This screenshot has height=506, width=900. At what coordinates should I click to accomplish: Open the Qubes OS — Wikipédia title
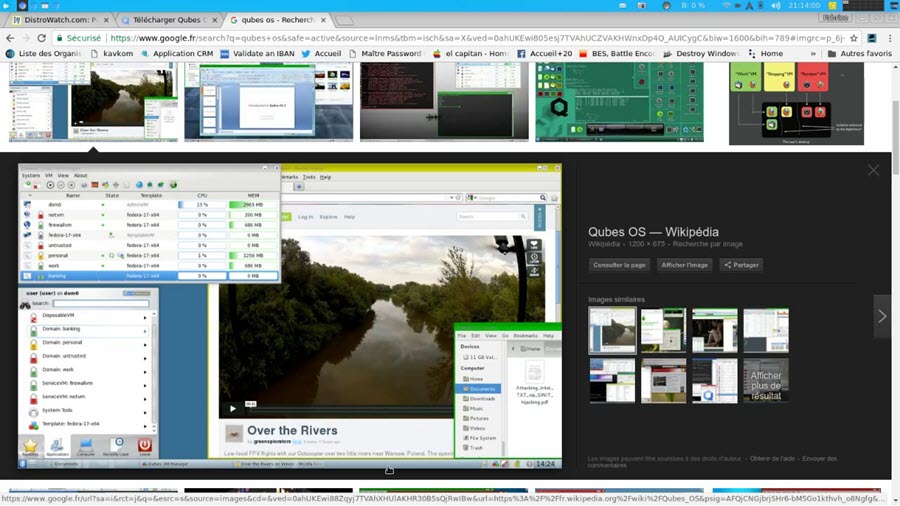(x=653, y=232)
